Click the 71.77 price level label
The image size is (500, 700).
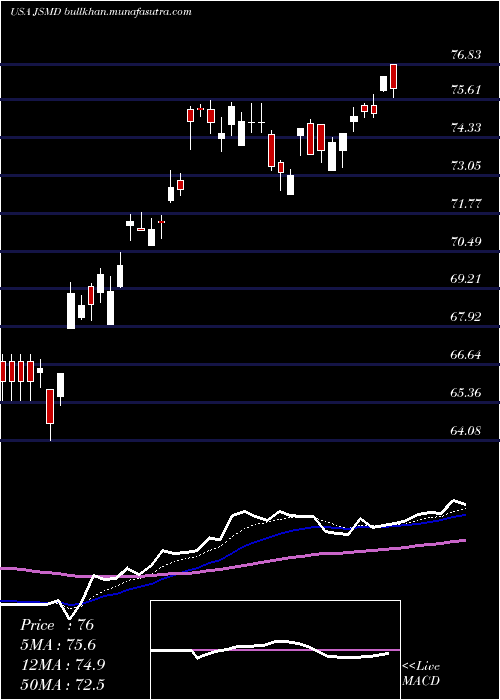pyautogui.click(x=466, y=204)
